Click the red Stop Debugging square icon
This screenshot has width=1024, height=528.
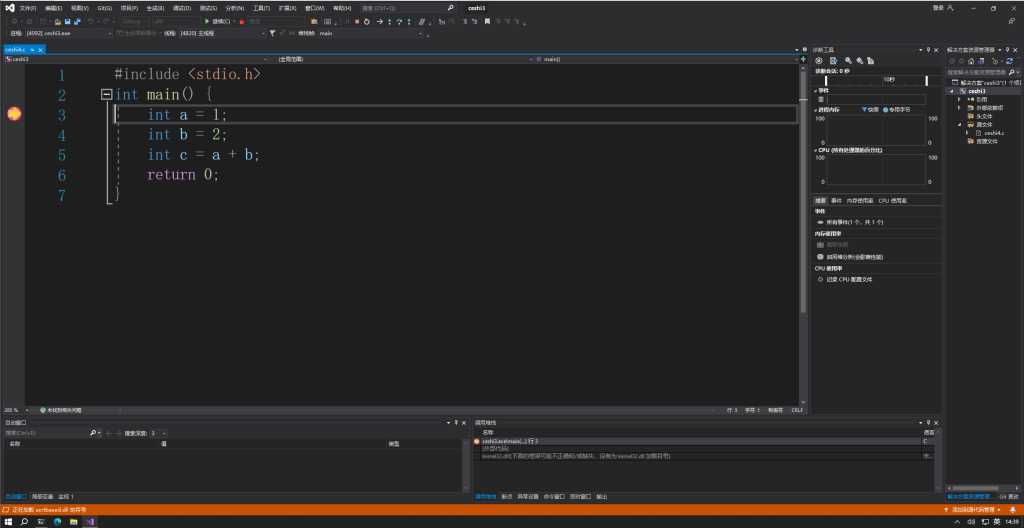(357, 21)
